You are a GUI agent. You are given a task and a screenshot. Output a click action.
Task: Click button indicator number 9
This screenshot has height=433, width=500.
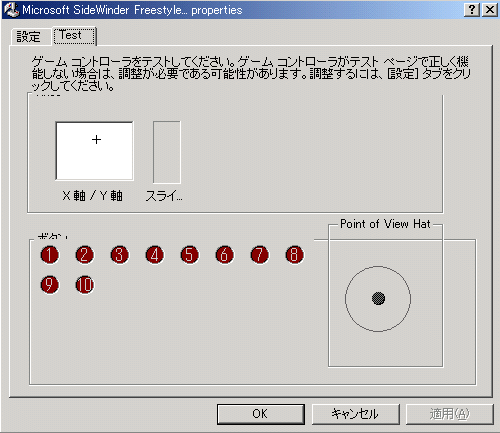(50, 285)
